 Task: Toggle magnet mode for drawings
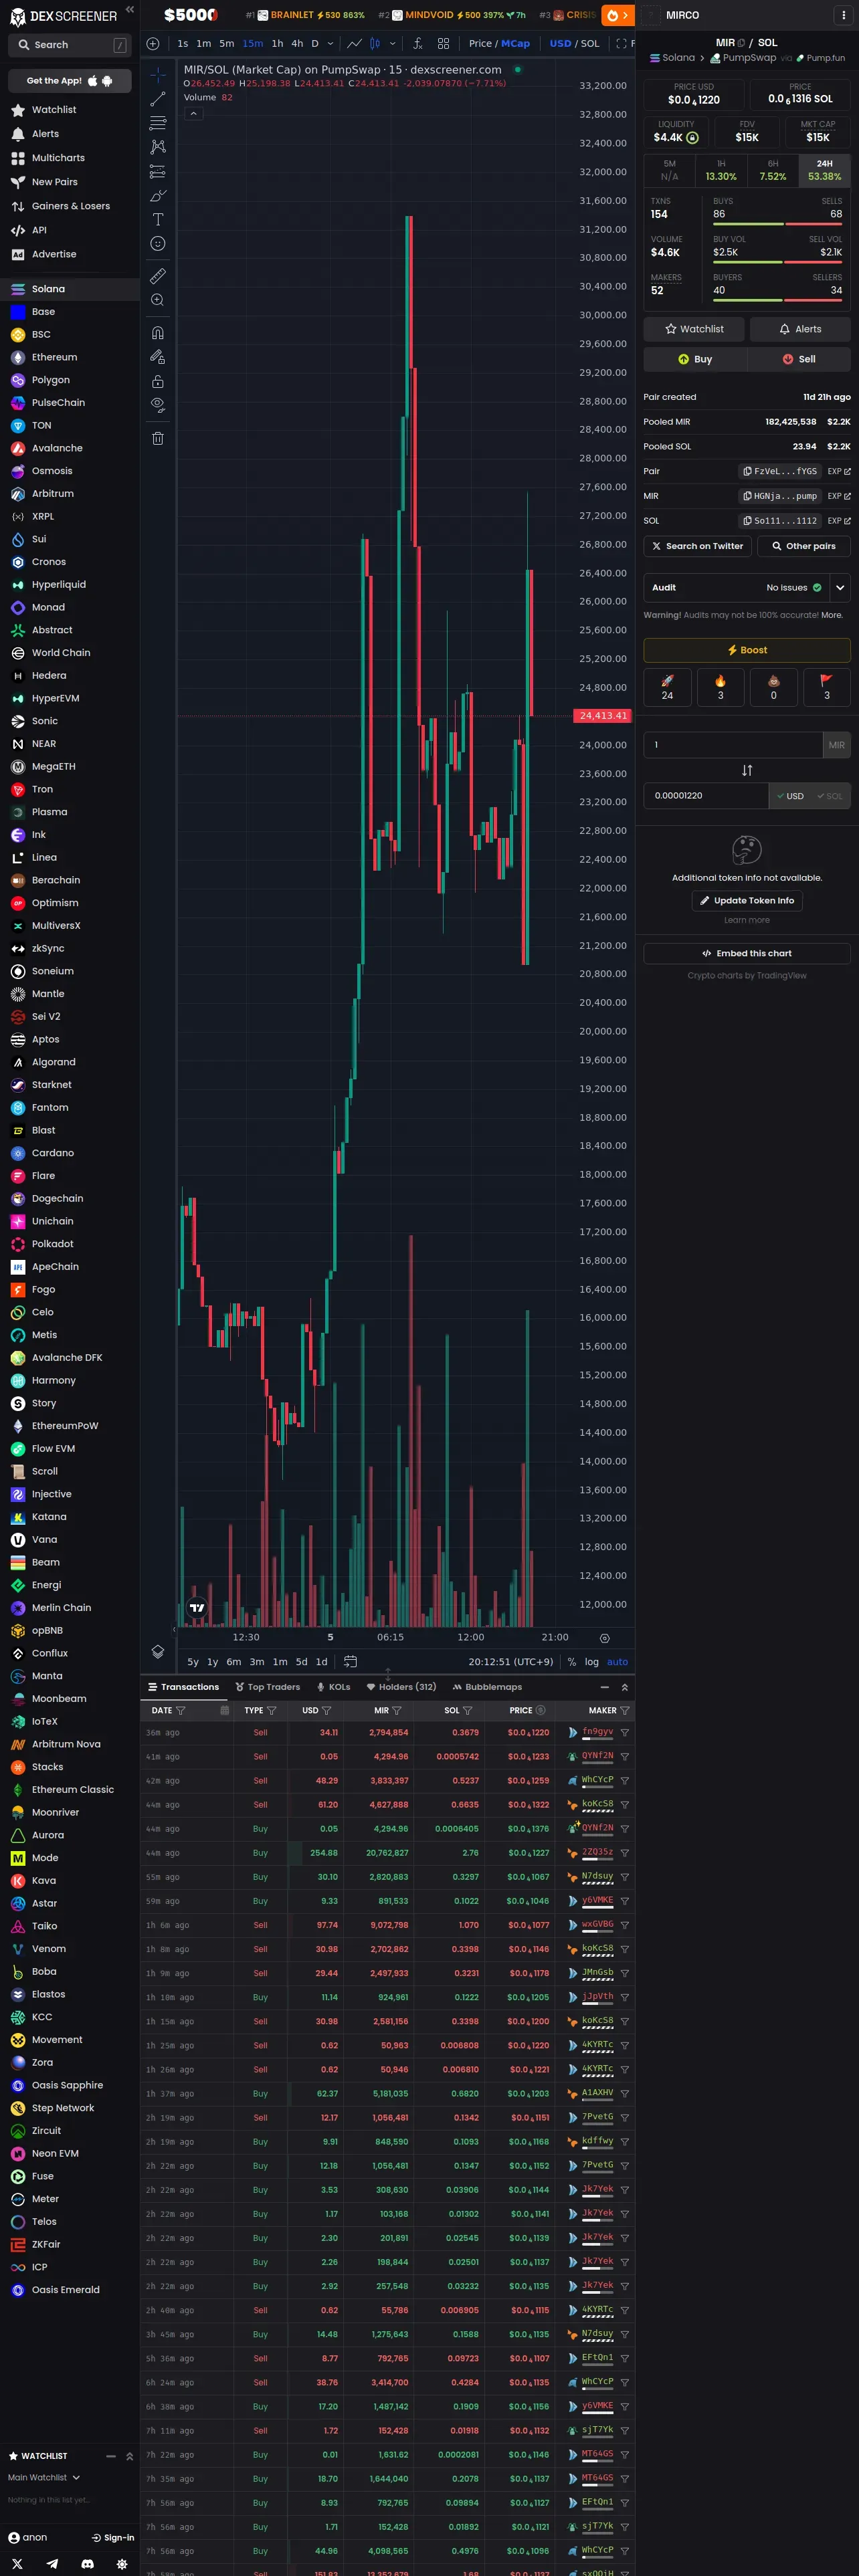click(x=158, y=333)
